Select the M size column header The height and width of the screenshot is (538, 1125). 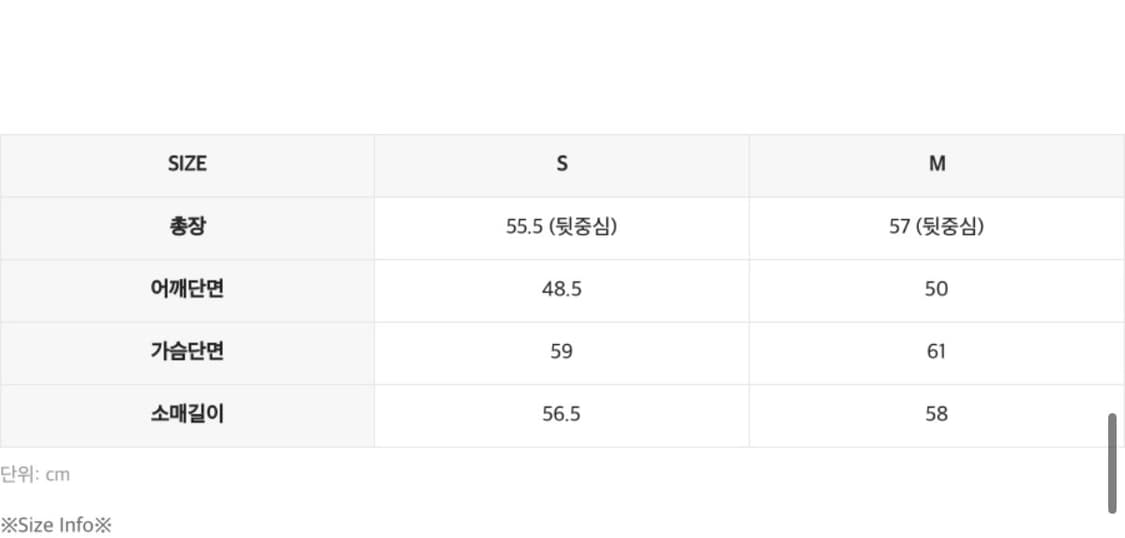coord(936,165)
